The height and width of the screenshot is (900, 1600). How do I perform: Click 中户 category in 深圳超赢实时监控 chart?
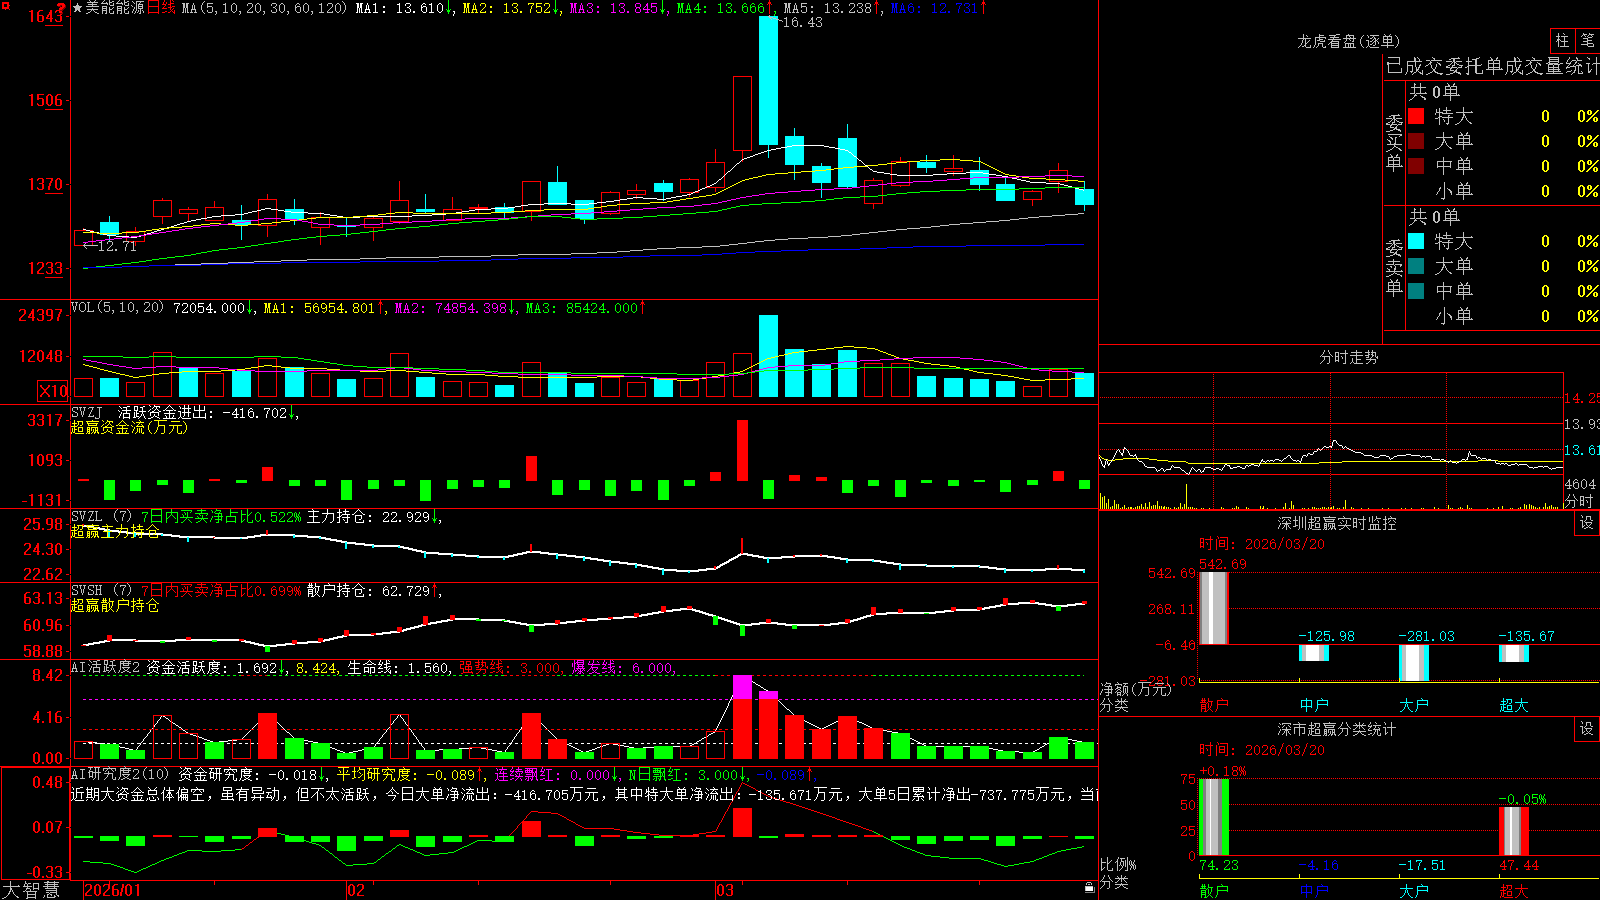pos(1314,705)
